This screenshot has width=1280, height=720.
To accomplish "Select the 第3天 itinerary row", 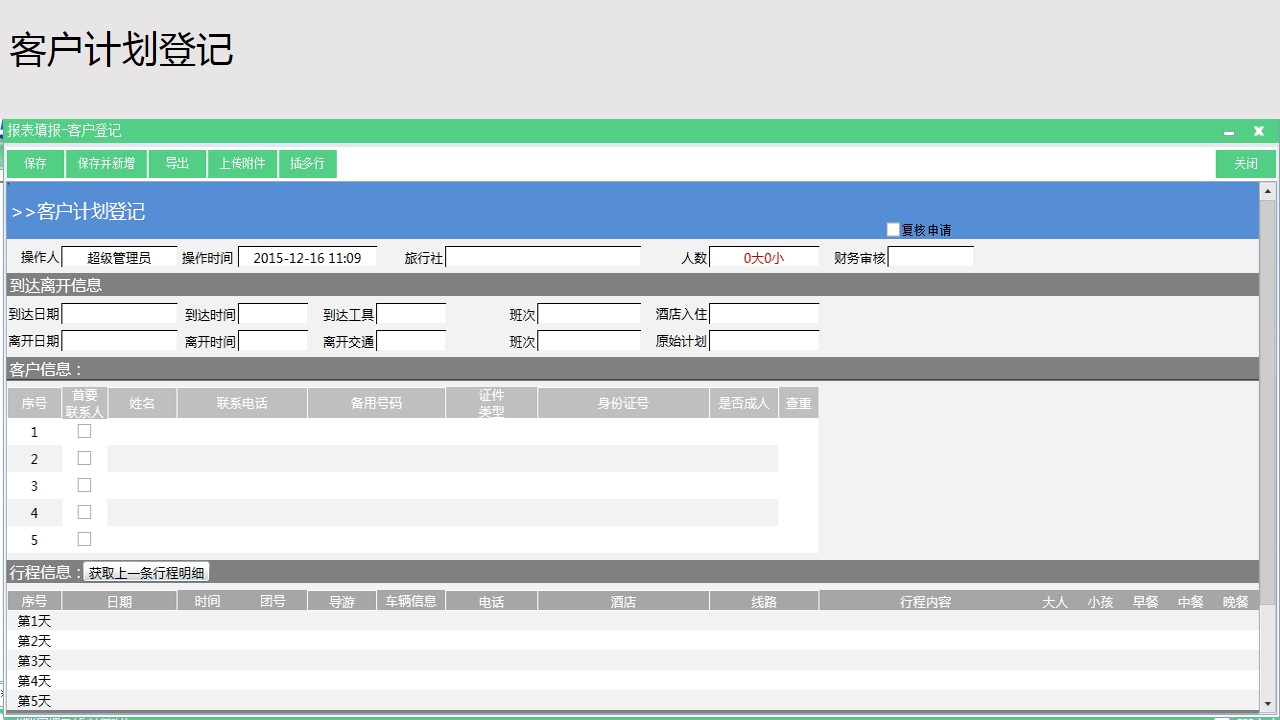I will click(633, 661).
